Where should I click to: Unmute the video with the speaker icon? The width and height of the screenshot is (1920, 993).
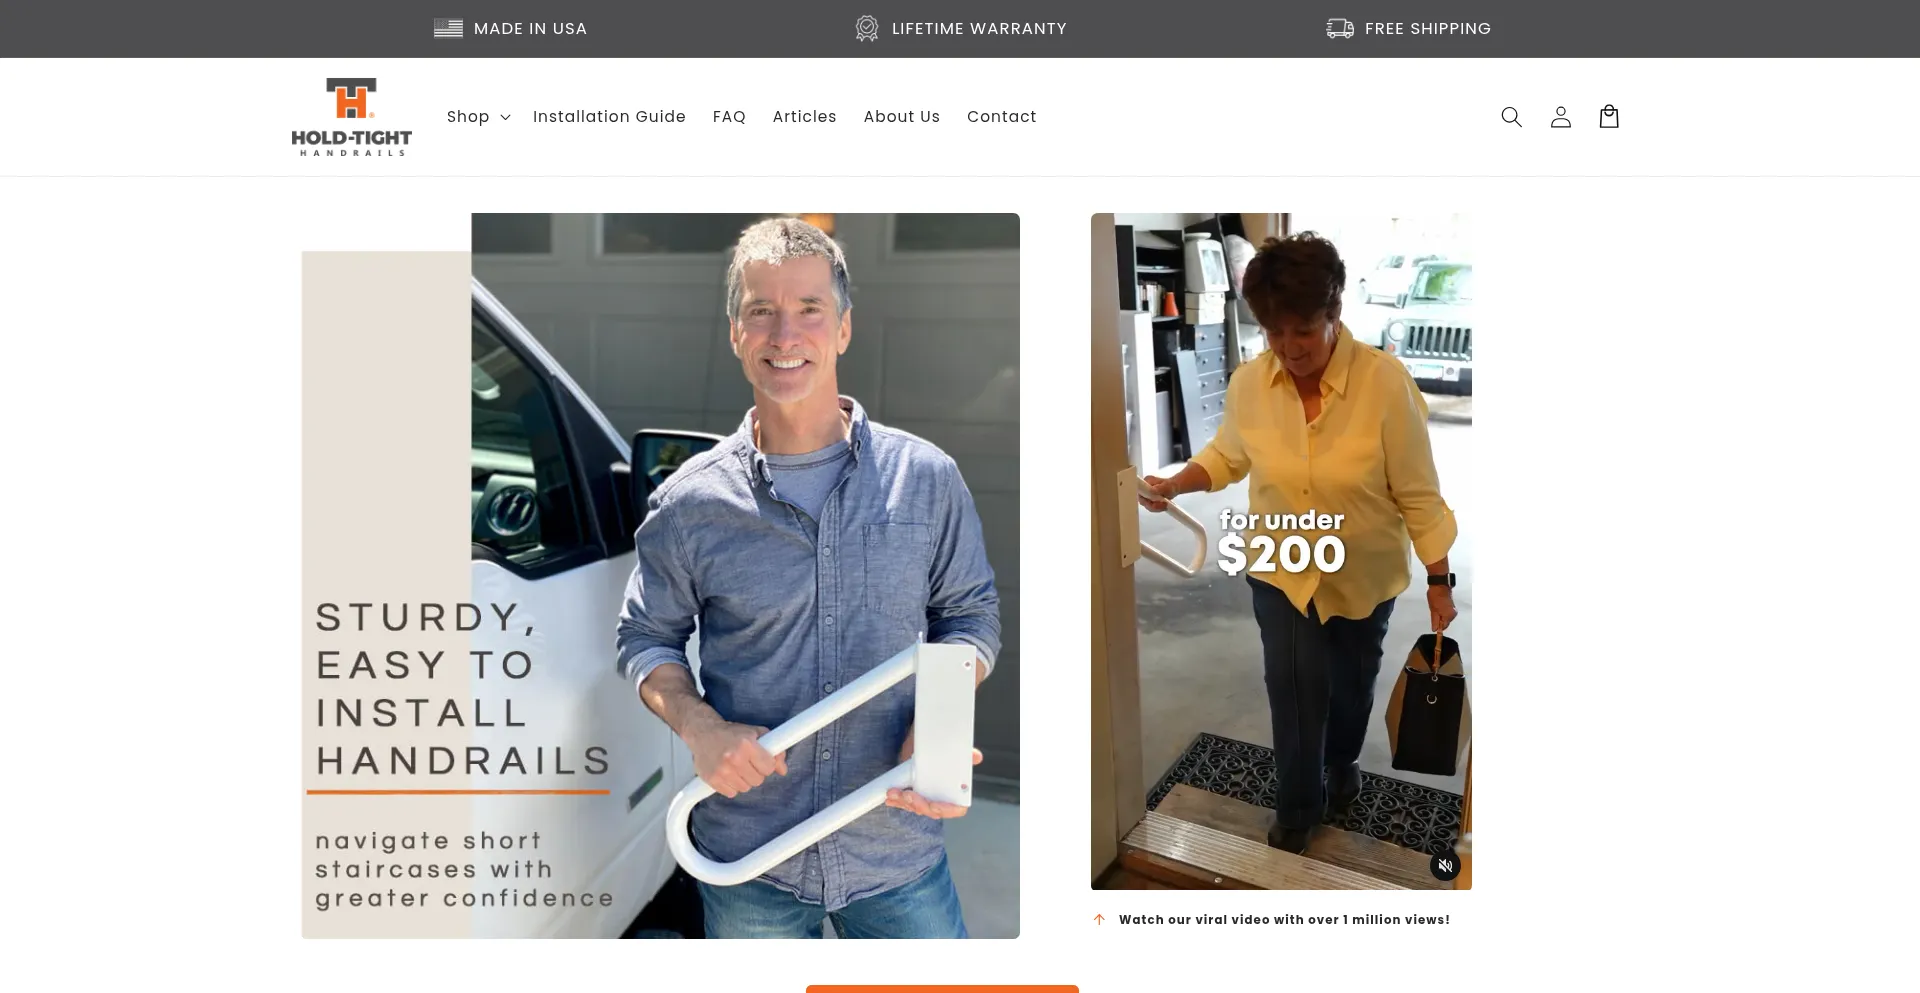pos(1445,865)
